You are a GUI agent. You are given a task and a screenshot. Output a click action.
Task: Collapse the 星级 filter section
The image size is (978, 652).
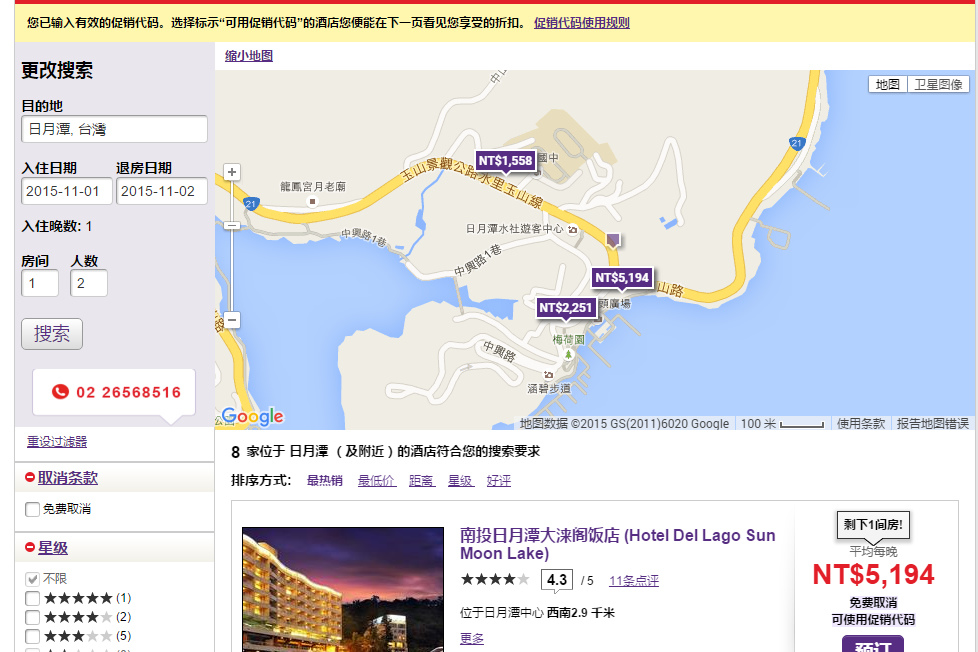28,547
